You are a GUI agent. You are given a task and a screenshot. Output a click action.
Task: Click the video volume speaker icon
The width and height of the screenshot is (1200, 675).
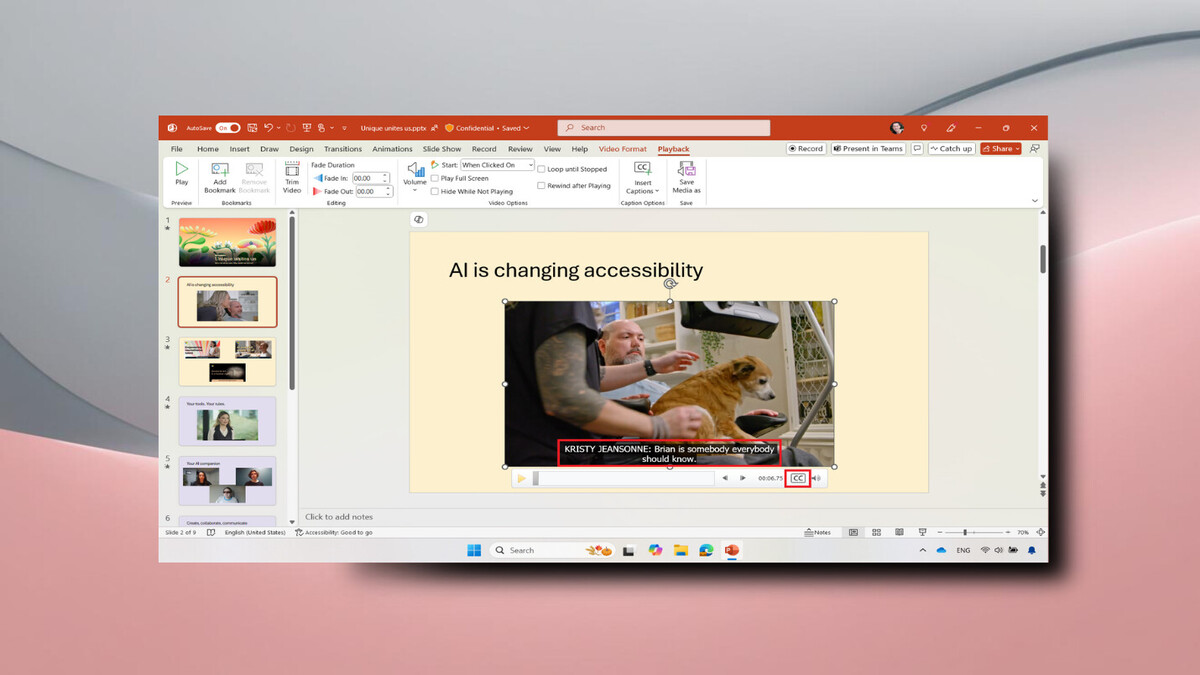(x=816, y=478)
